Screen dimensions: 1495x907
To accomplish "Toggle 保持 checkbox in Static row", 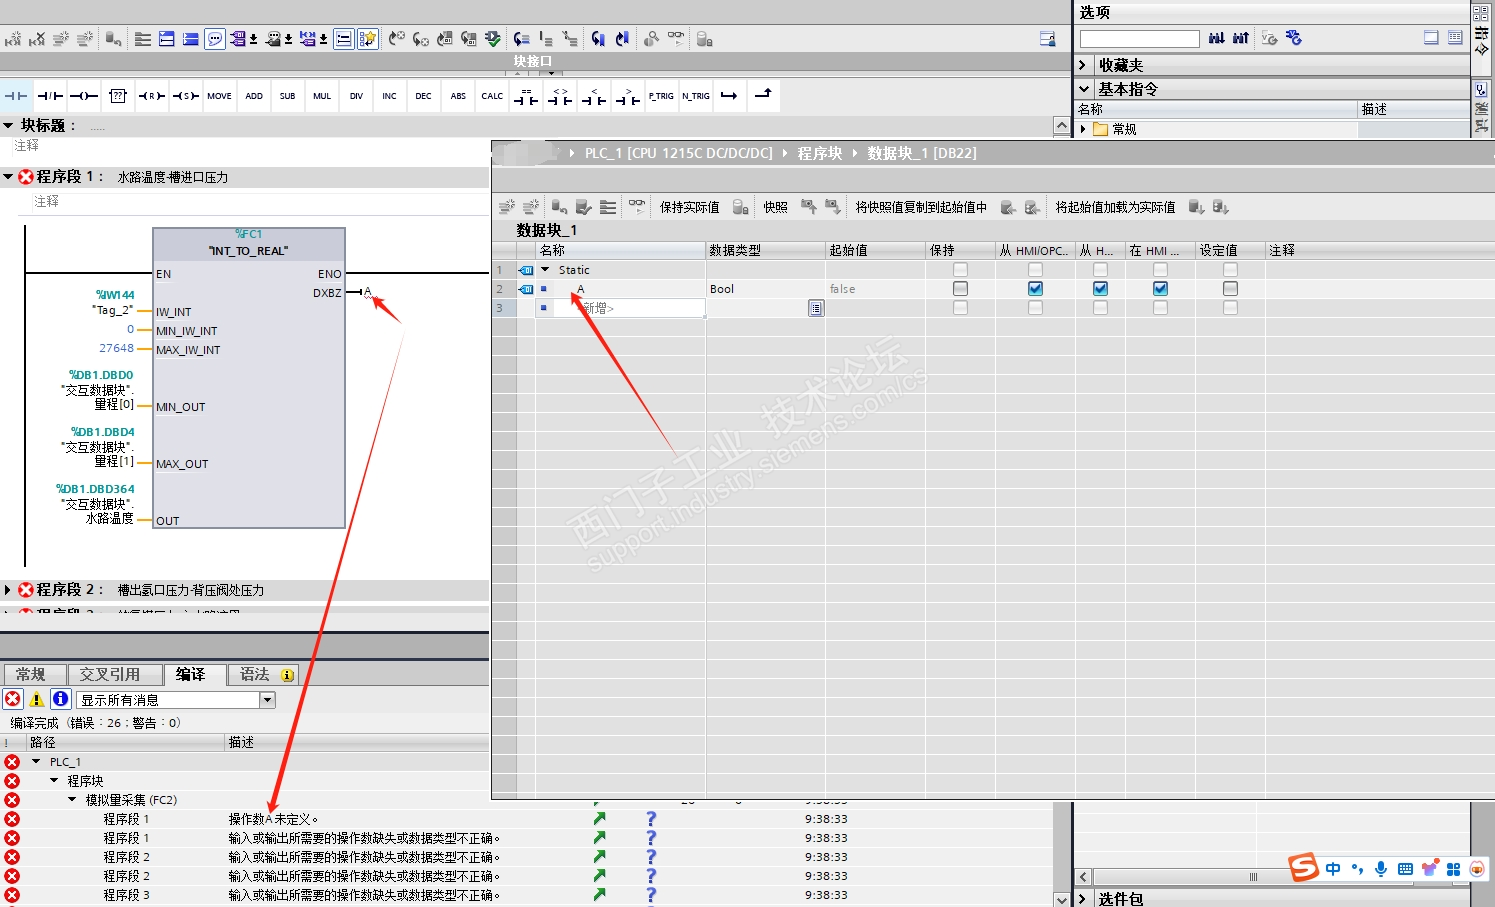I will point(960,270).
